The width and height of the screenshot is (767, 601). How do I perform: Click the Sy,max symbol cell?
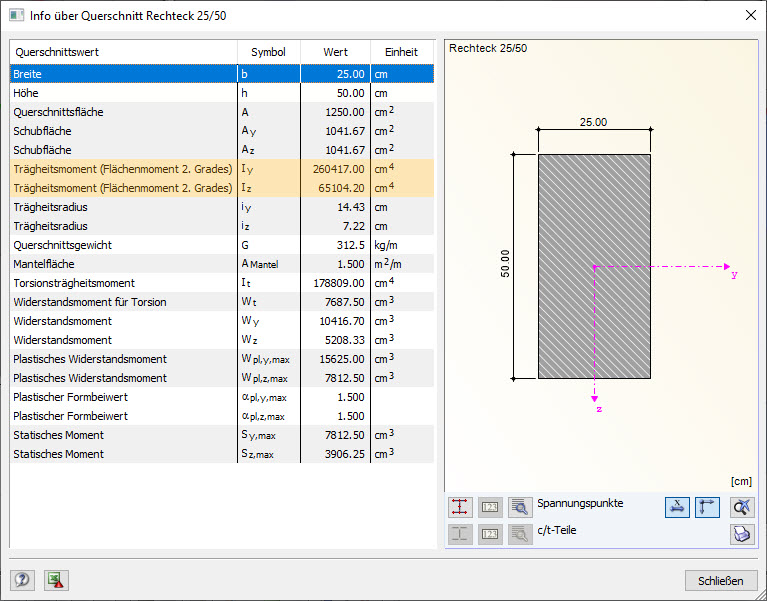tap(269, 435)
